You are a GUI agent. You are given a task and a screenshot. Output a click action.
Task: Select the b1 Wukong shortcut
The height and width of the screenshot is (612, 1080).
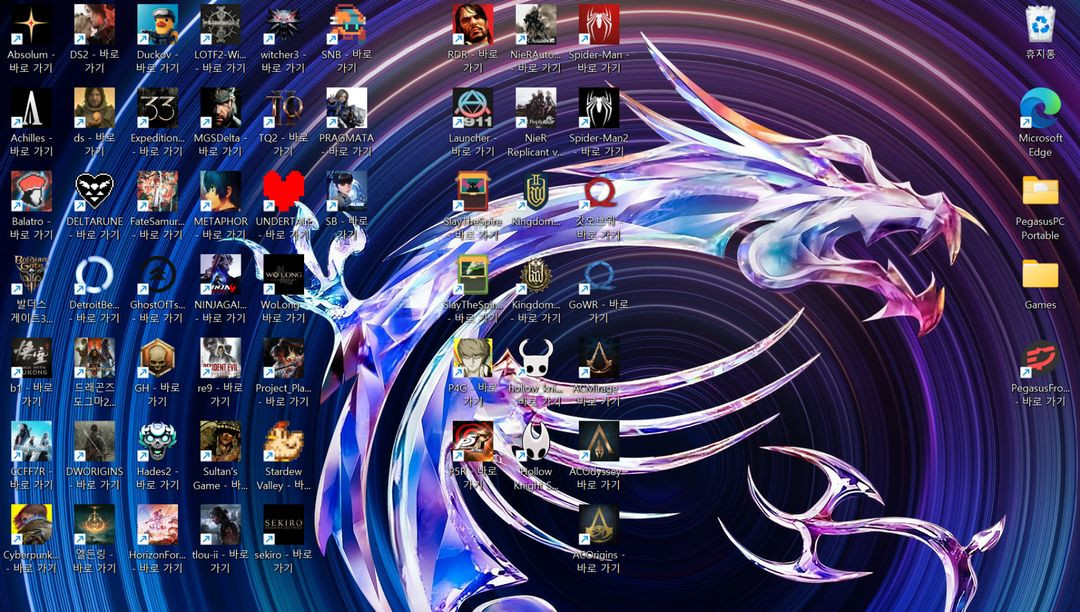tap(31, 358)
